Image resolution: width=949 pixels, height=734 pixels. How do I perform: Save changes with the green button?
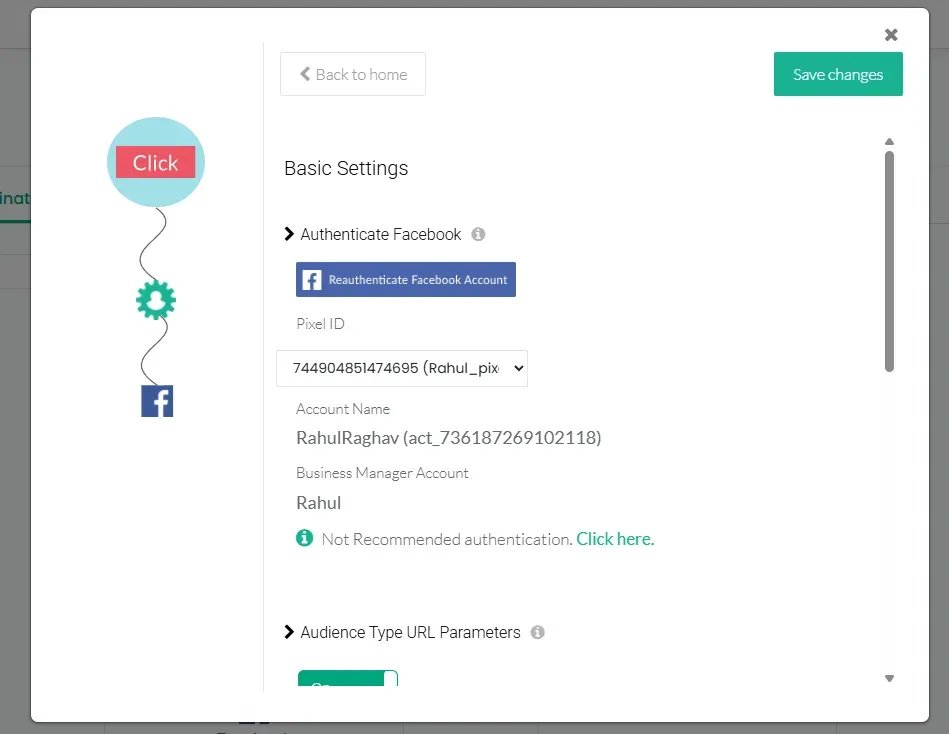(x=838, y=74)
